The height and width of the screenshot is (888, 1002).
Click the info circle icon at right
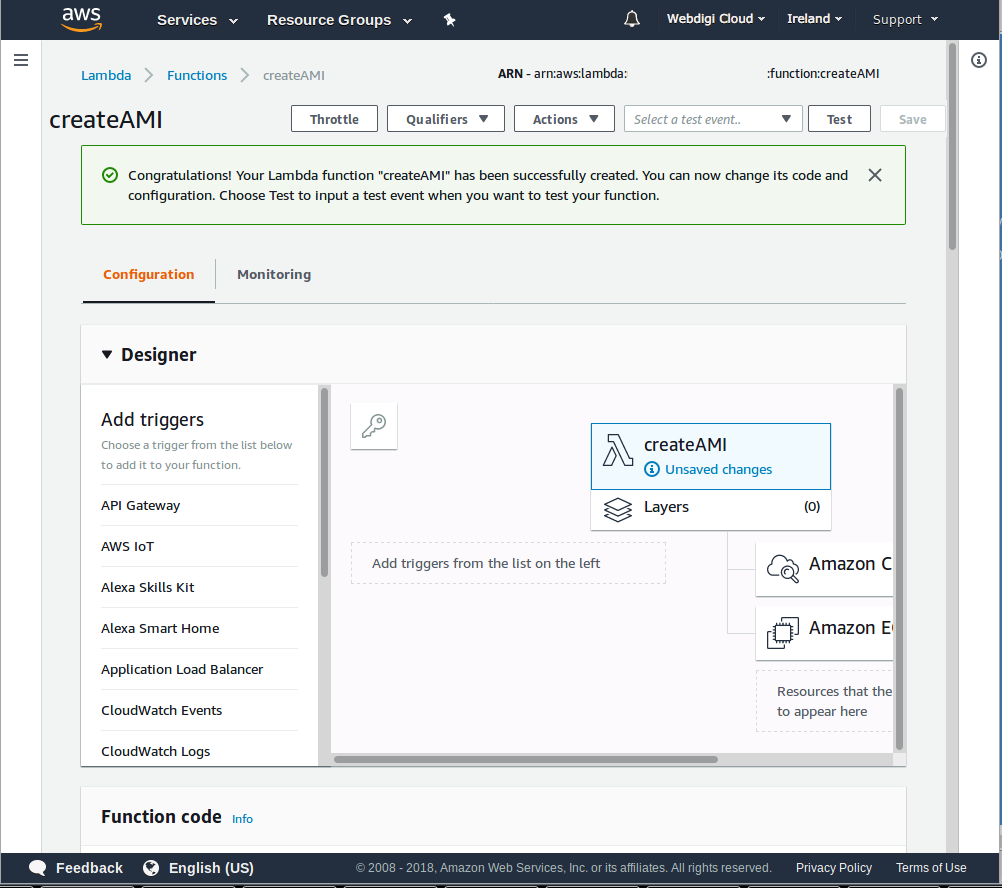point(978,60)
